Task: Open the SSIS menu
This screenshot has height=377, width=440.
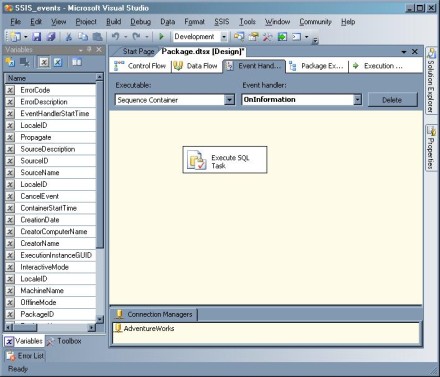Action: point(222,22)
